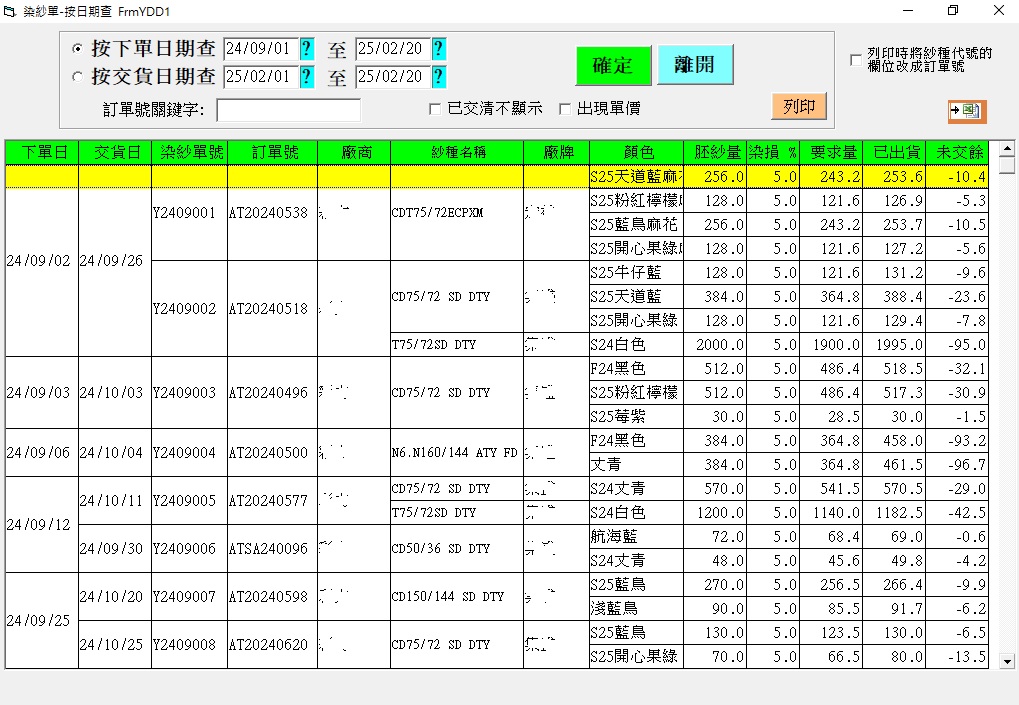Click the Excel export icon
1019x705 pixels.
point(967,111)
